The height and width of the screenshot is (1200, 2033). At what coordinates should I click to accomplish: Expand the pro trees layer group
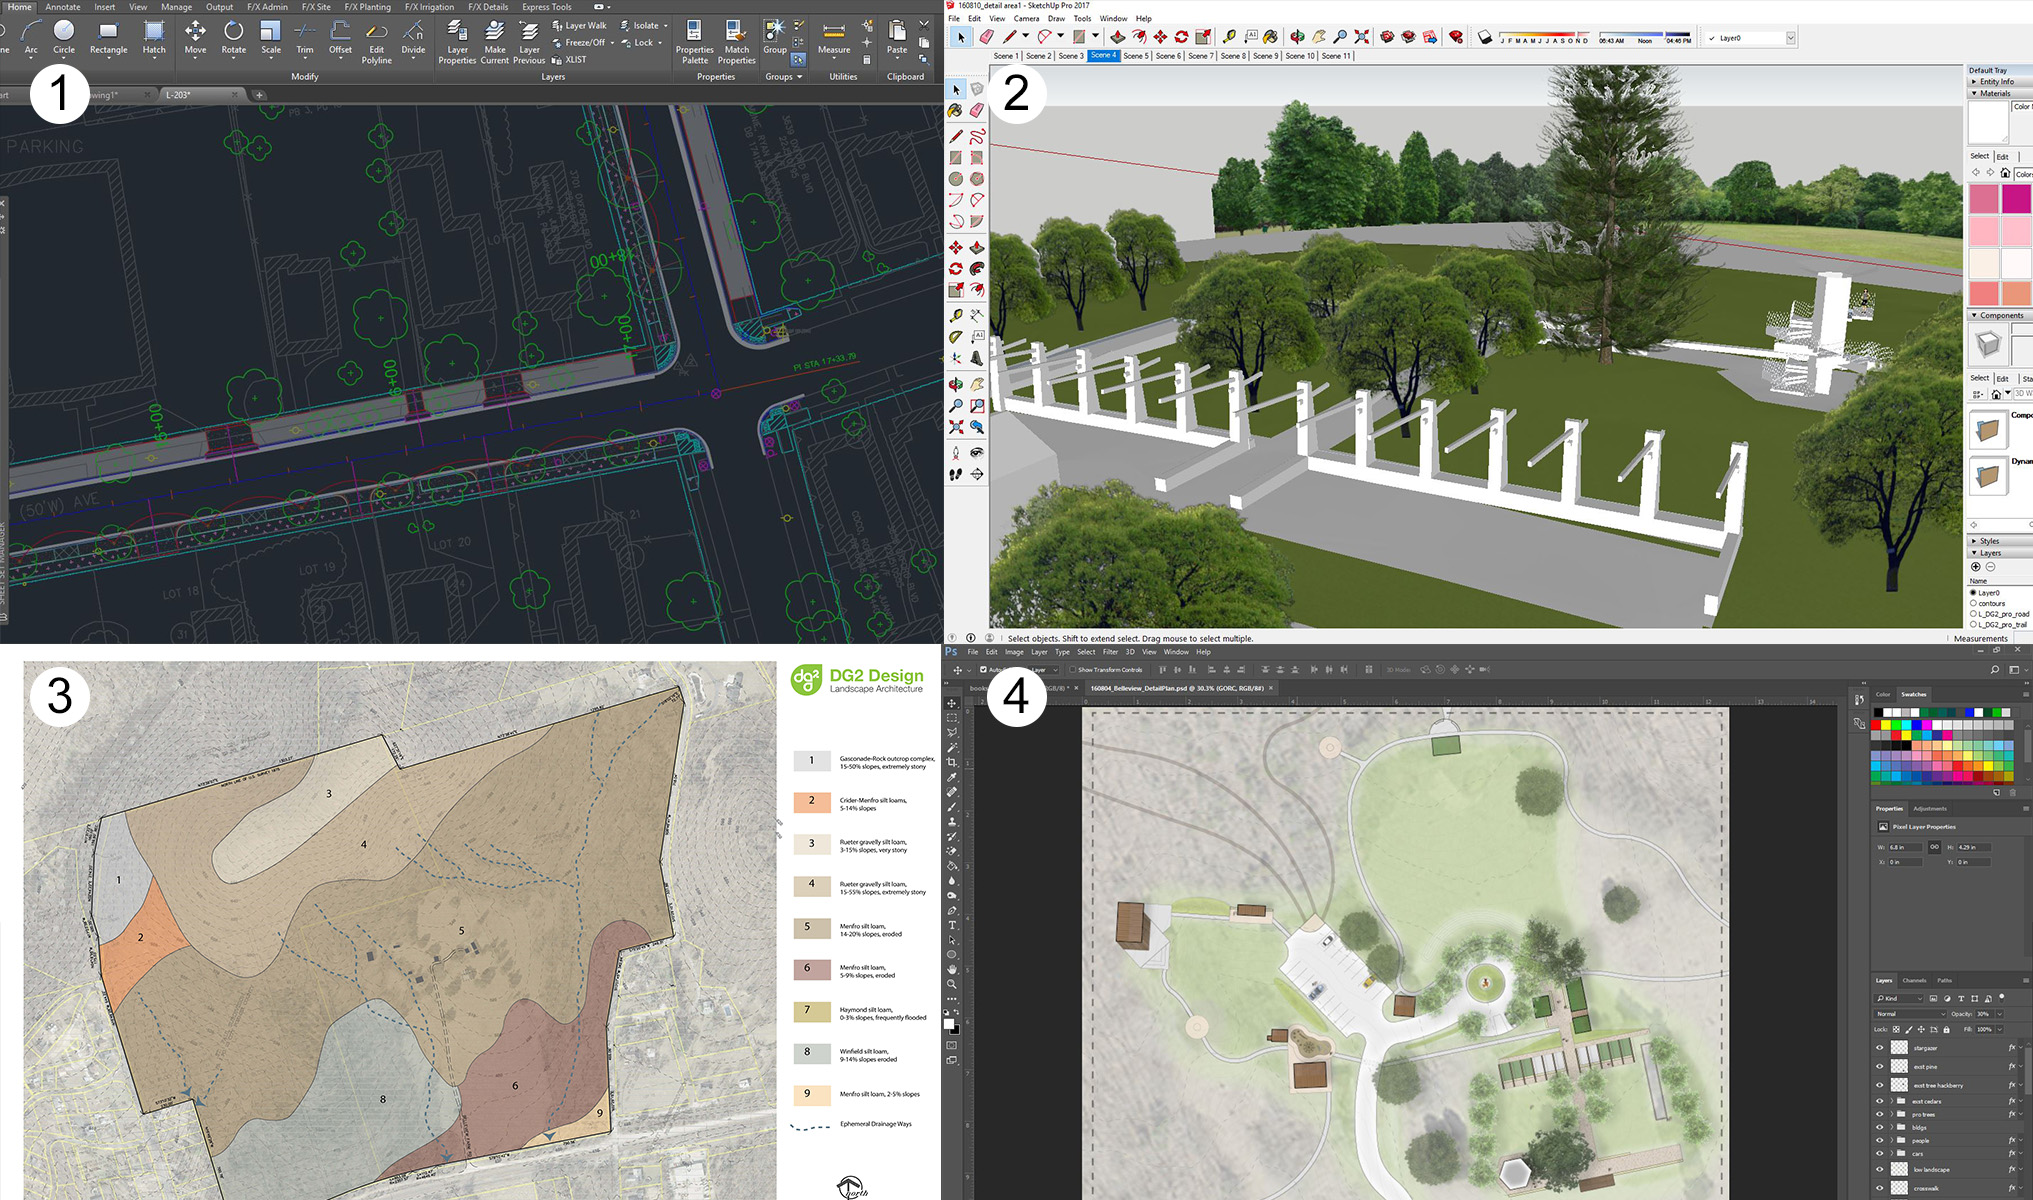[x=1891, y=1114]
